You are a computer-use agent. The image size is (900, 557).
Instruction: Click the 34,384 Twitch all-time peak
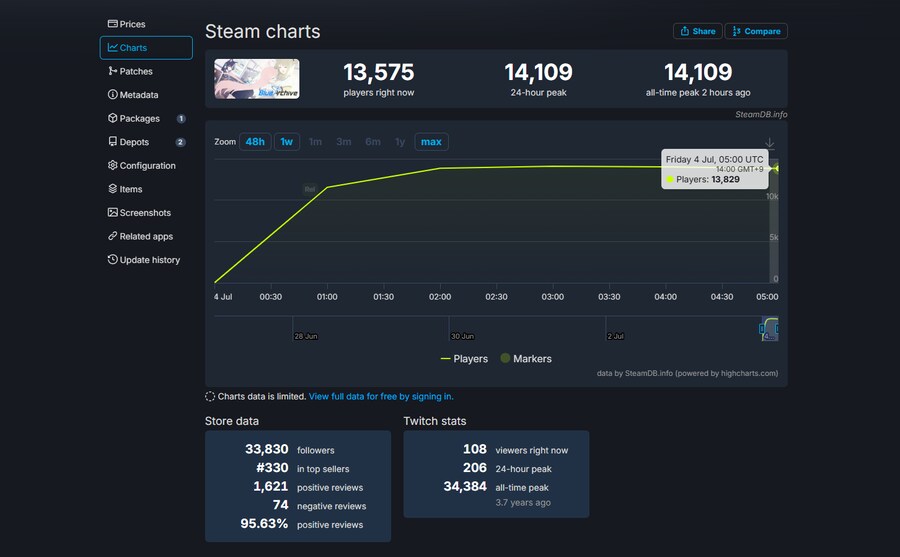[x=496, y=487]
